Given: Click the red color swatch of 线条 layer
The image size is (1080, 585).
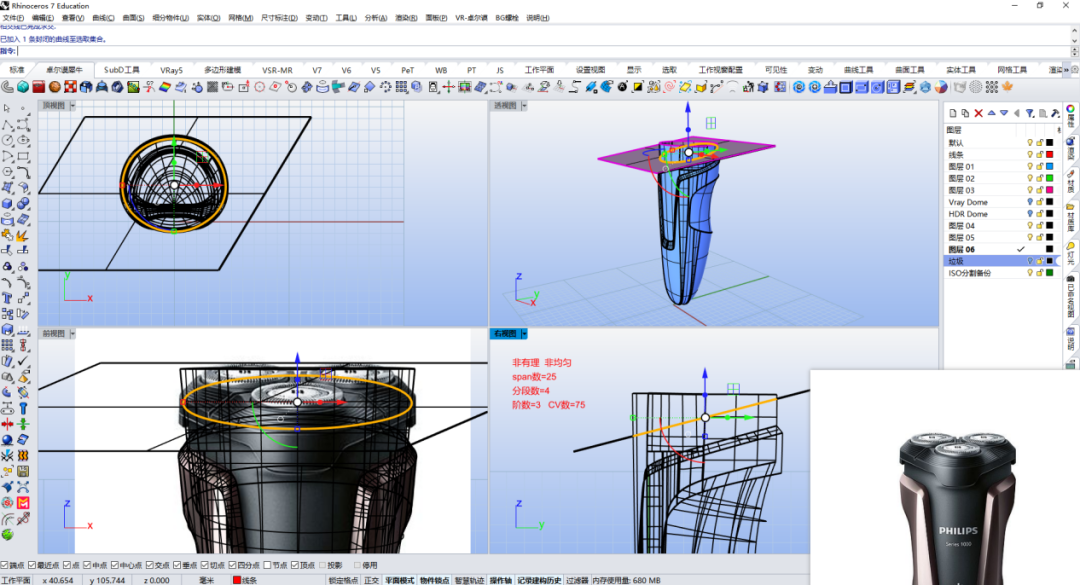Looking at the screenshot, I should [x=1050, y=154].
